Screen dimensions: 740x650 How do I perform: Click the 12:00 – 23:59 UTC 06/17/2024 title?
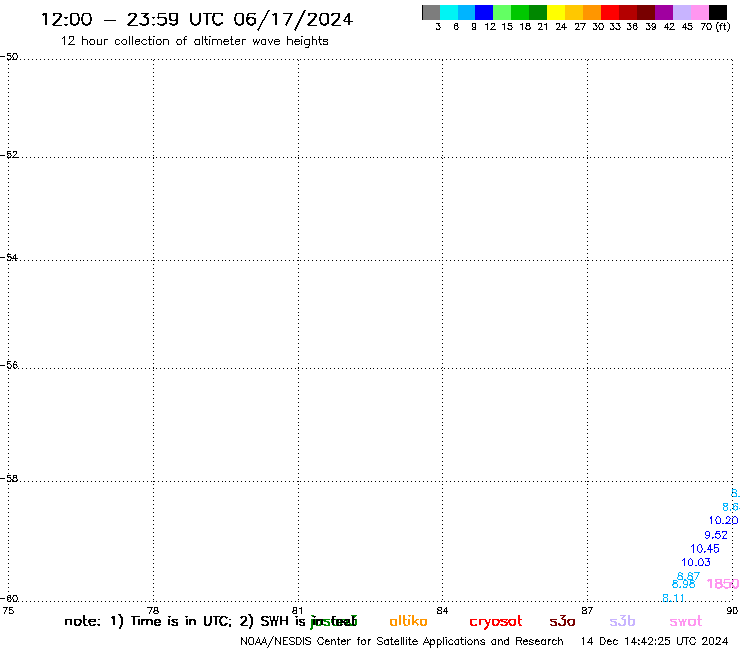coord(197,19)
